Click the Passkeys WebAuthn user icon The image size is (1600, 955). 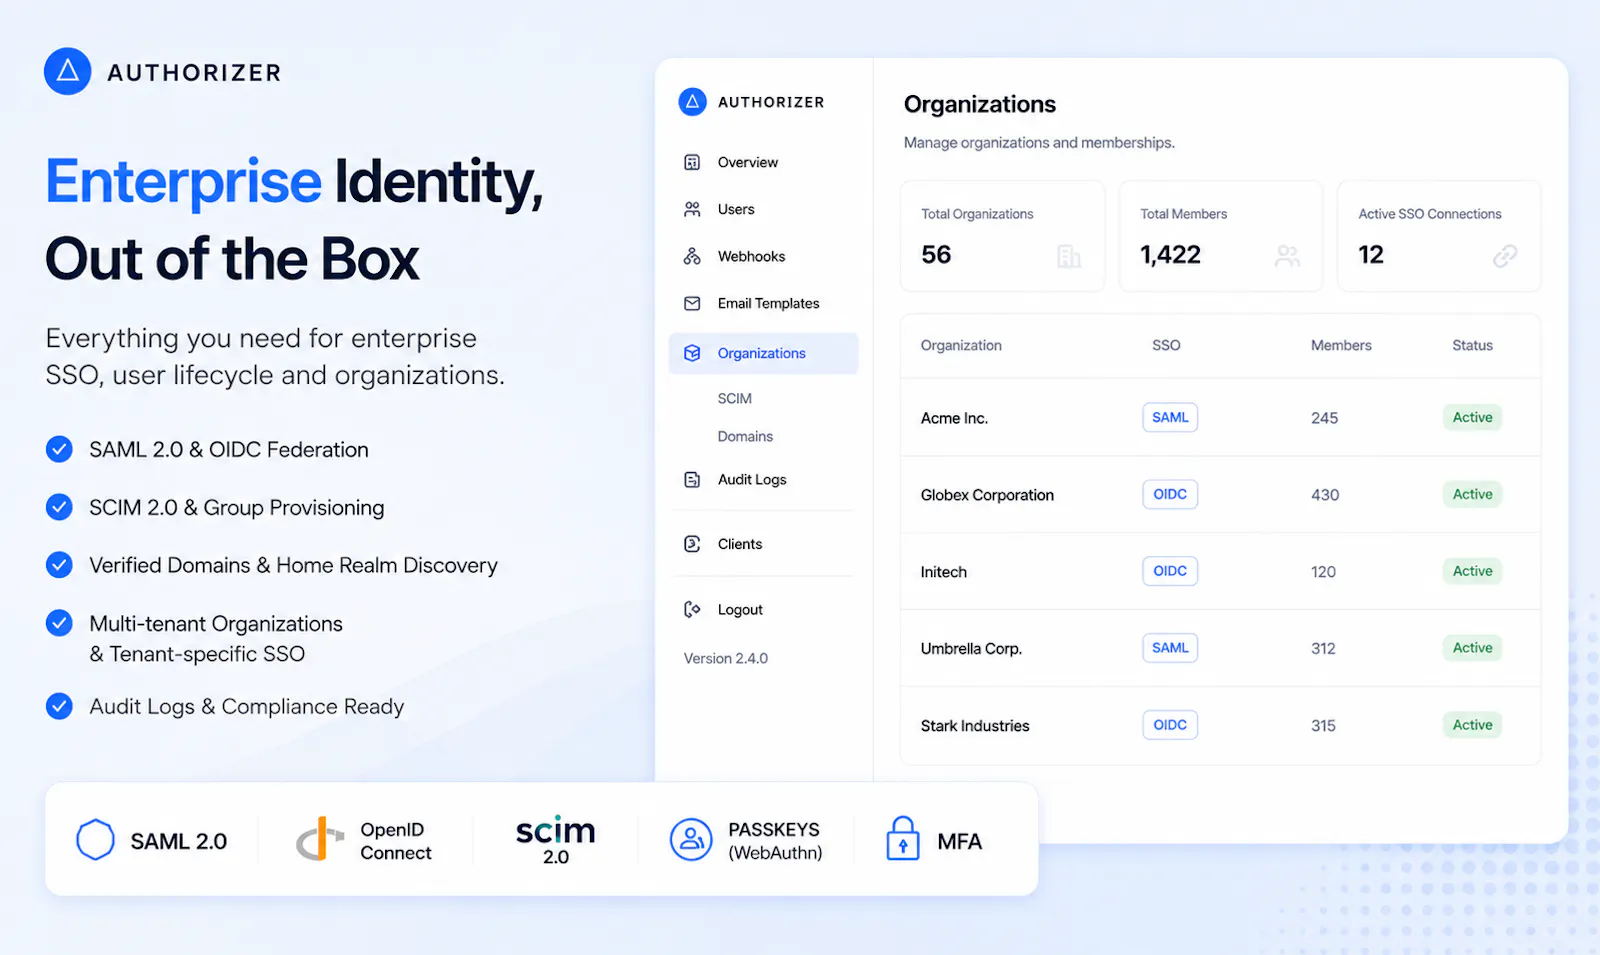coord(691,840)
